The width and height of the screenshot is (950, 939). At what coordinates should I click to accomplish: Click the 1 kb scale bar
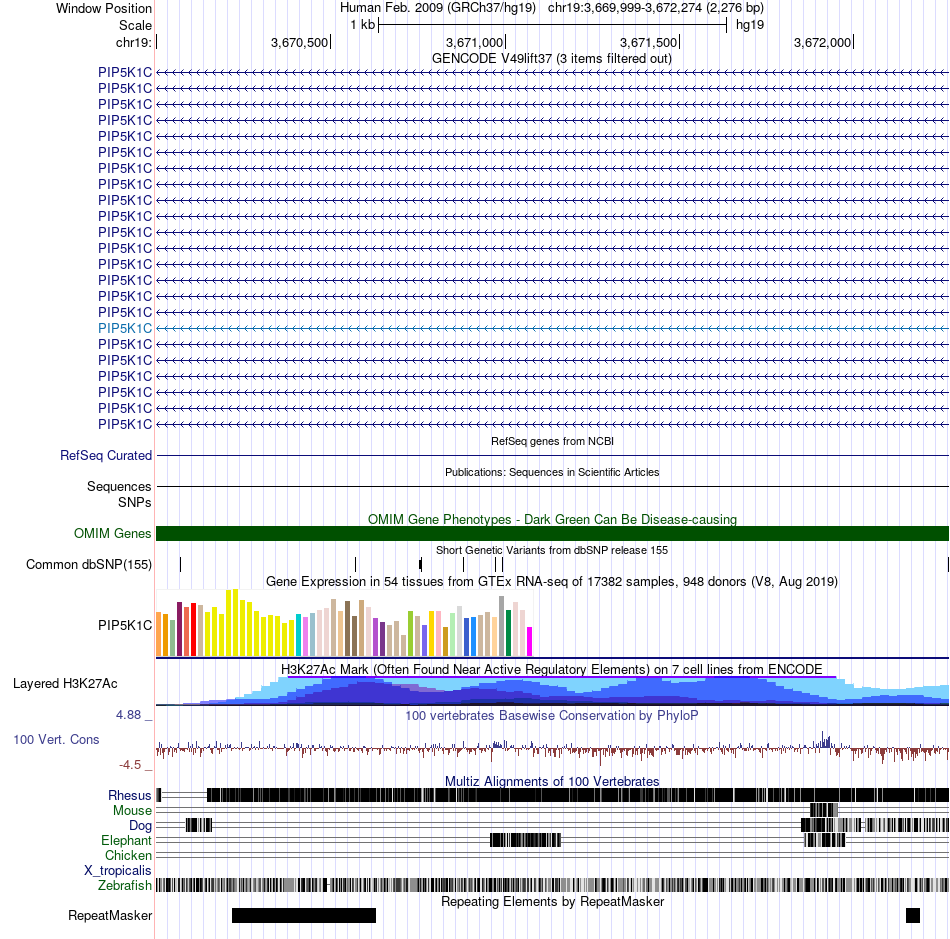click(x=552, y=25)
